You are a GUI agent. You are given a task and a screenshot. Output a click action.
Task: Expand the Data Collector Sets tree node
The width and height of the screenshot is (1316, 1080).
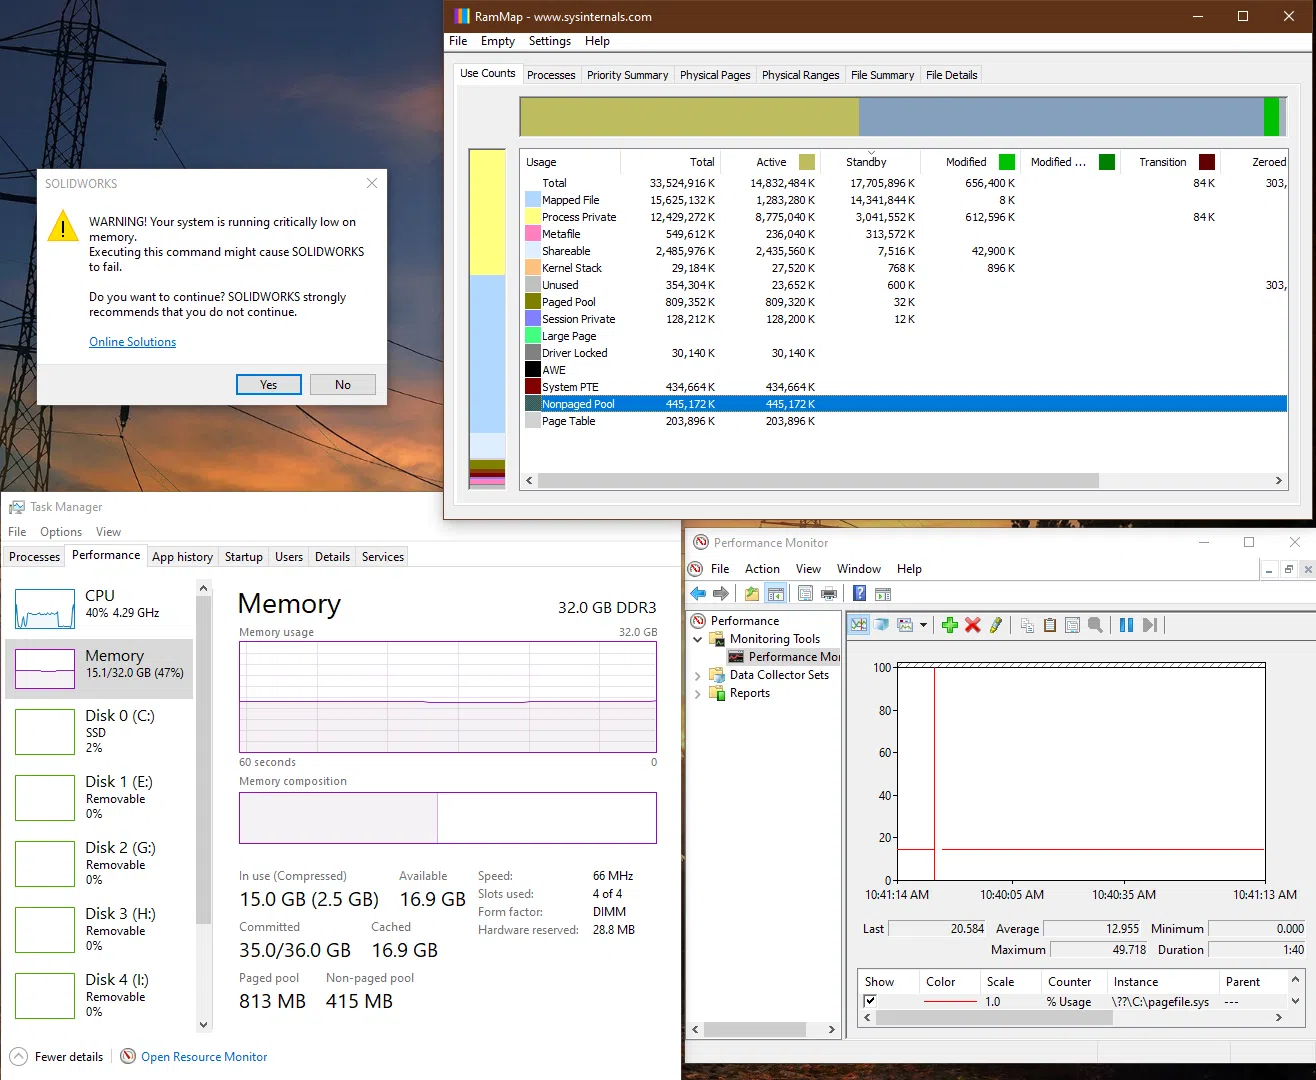(x=698, y=676)
